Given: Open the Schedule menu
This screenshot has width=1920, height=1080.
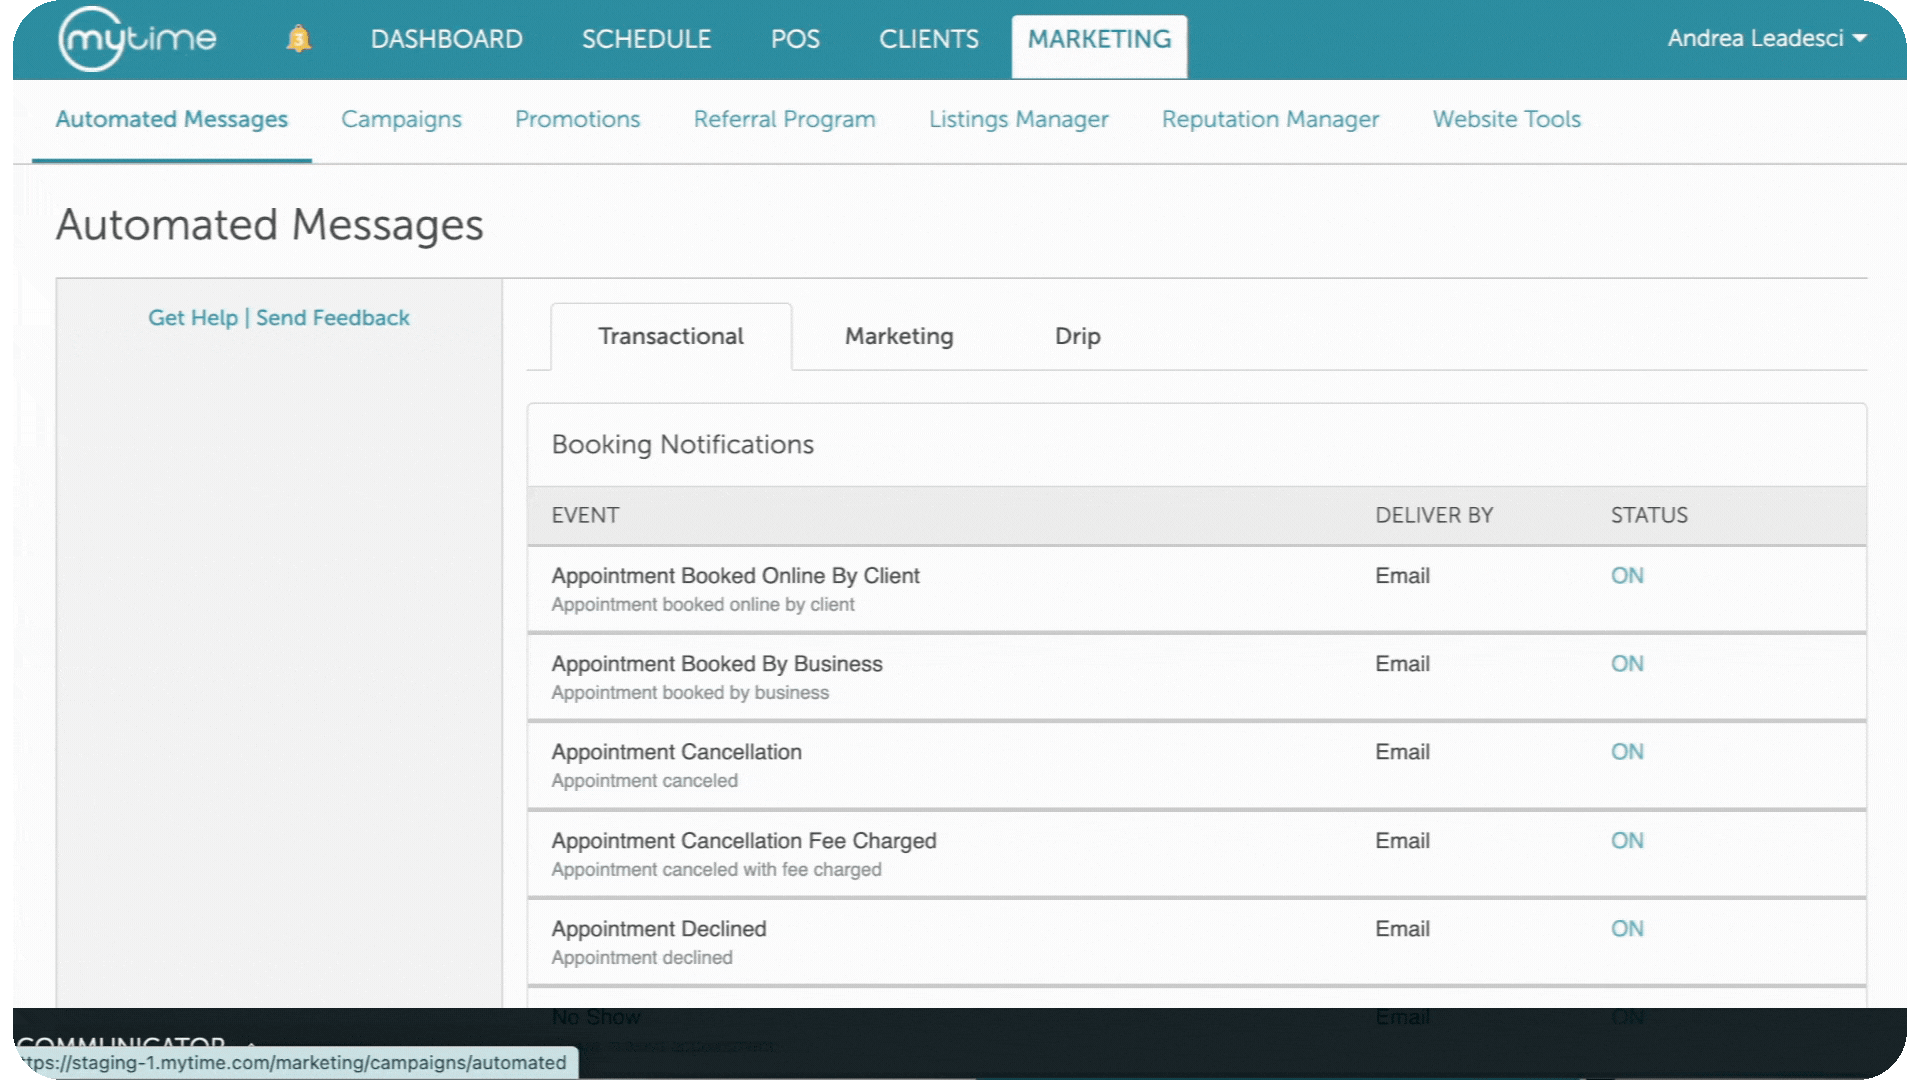Looking at the screenshot, I should (646, 39).
